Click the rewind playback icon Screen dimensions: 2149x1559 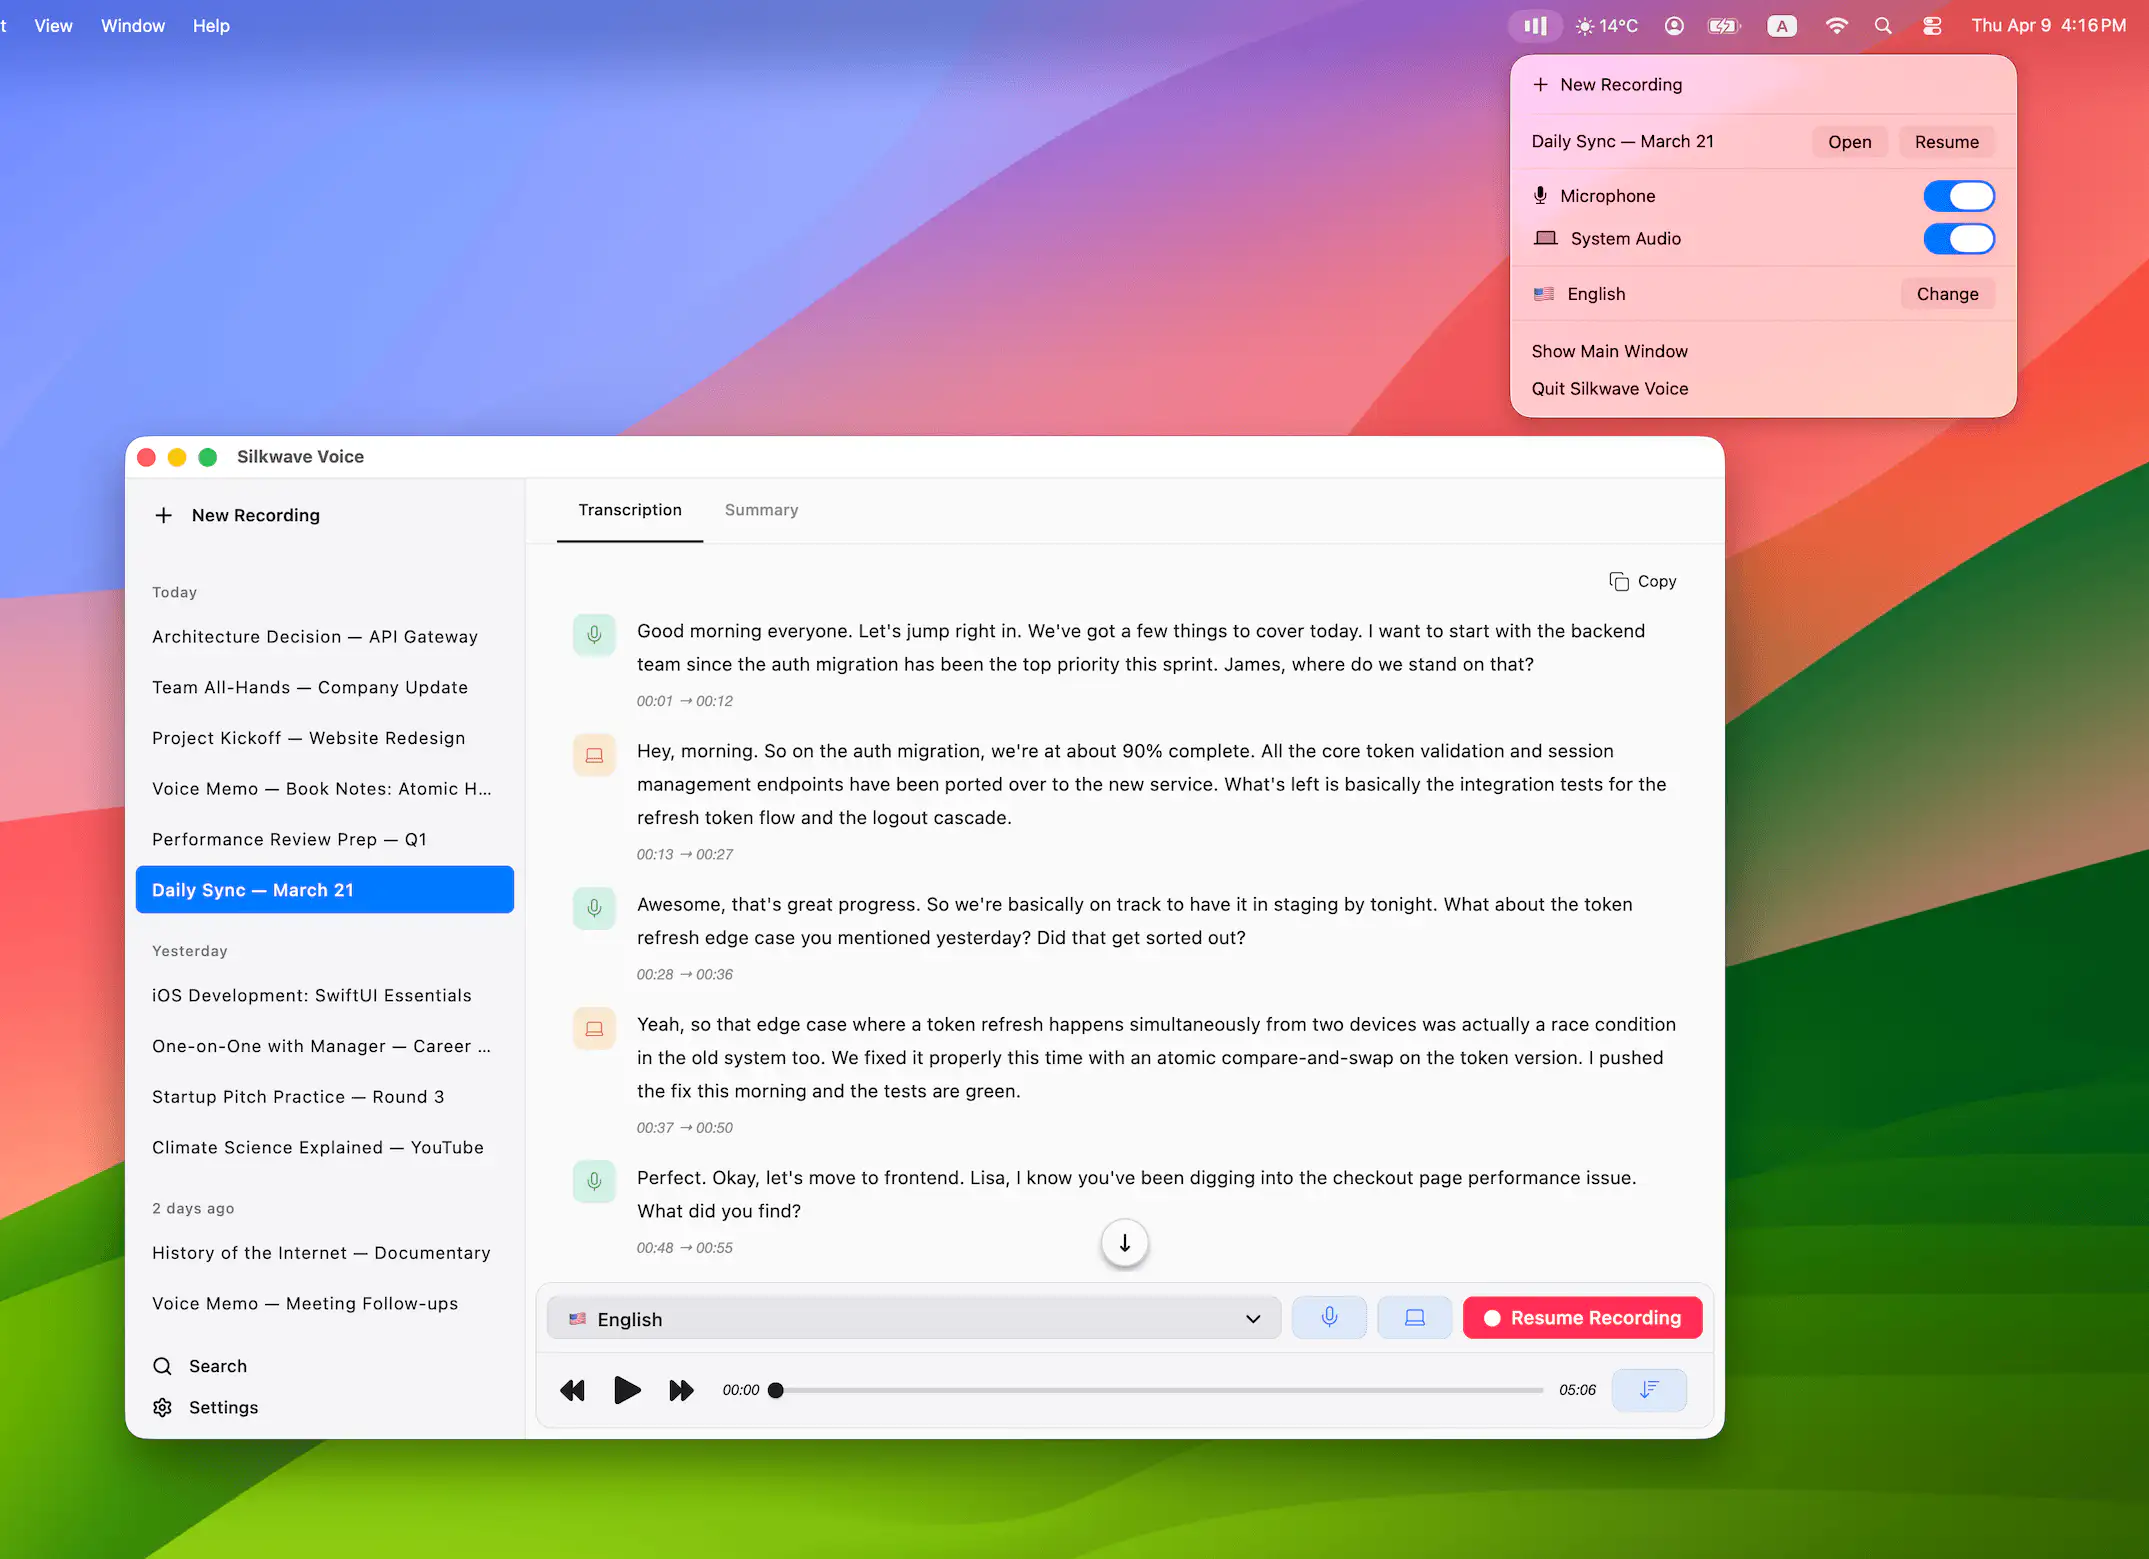click(x=572, y=1390)
